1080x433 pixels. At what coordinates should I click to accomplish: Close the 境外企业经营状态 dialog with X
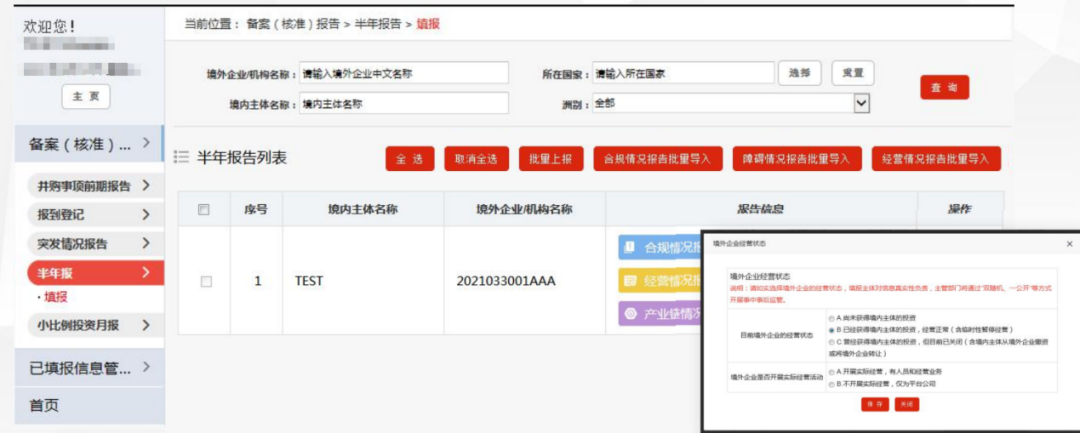coord(1068,244)
